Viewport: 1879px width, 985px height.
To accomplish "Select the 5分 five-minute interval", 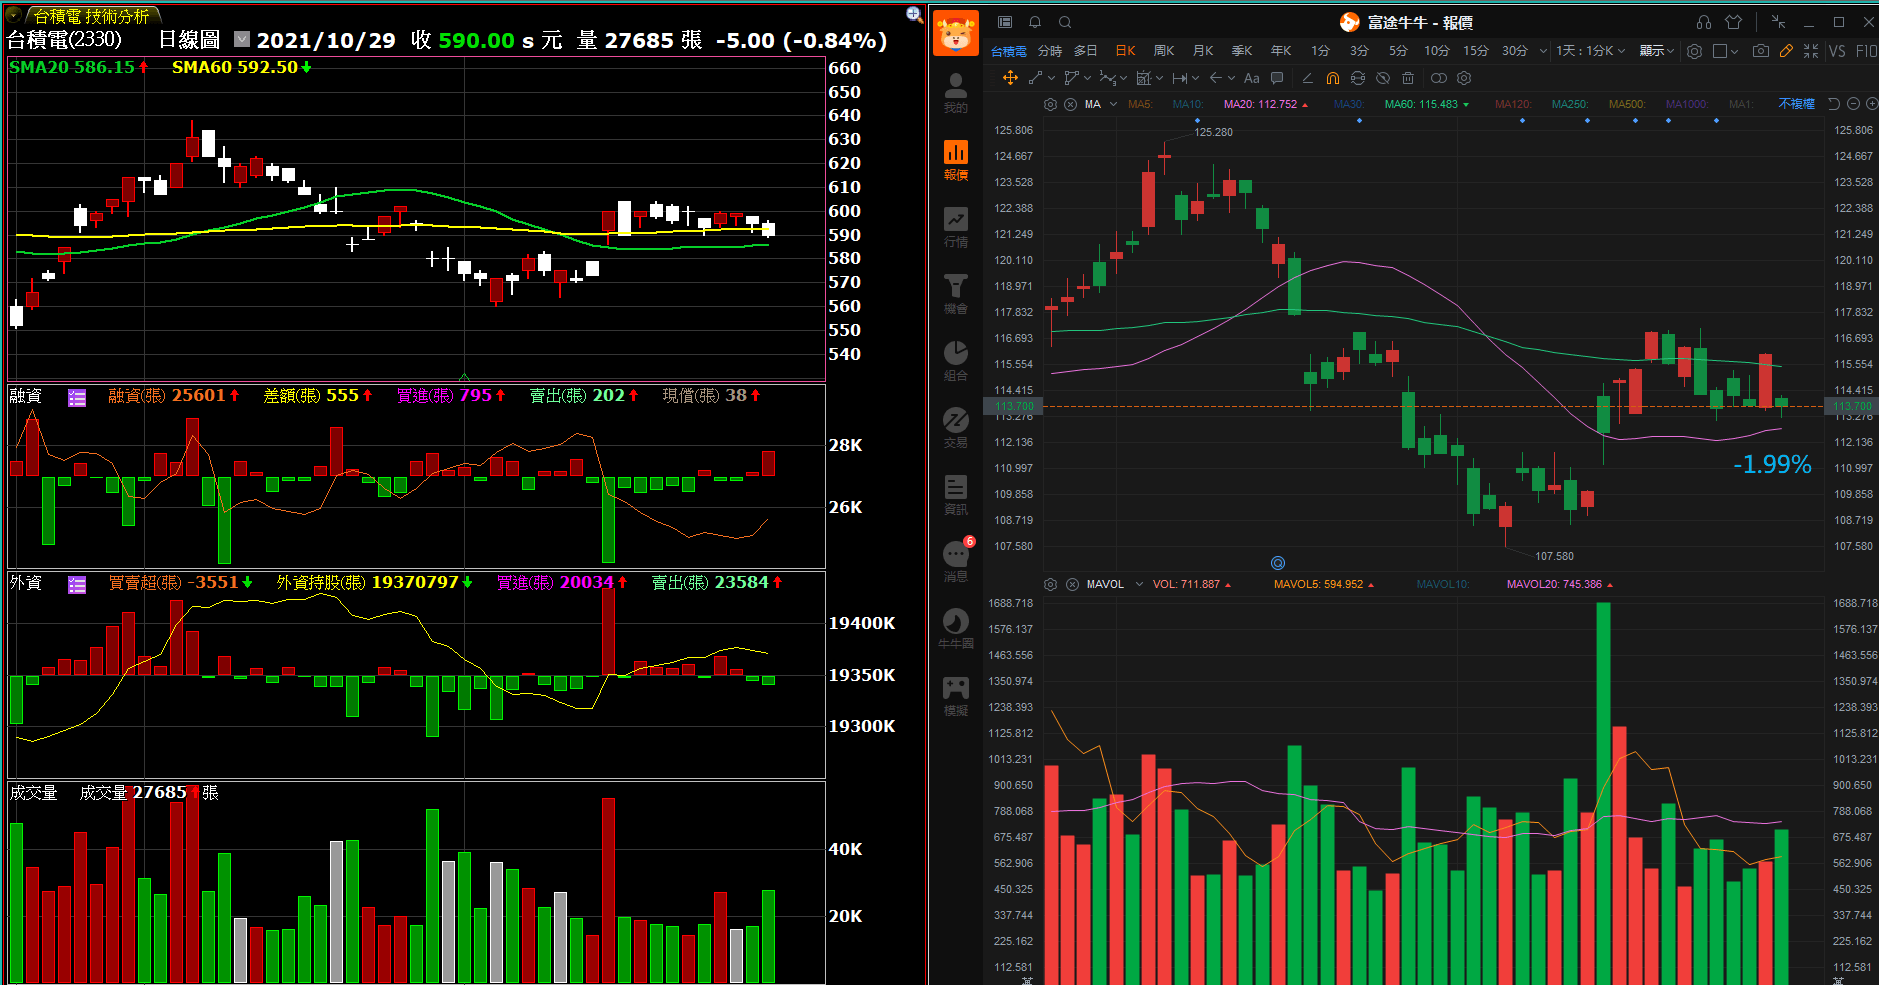I will coord(1398,51).
